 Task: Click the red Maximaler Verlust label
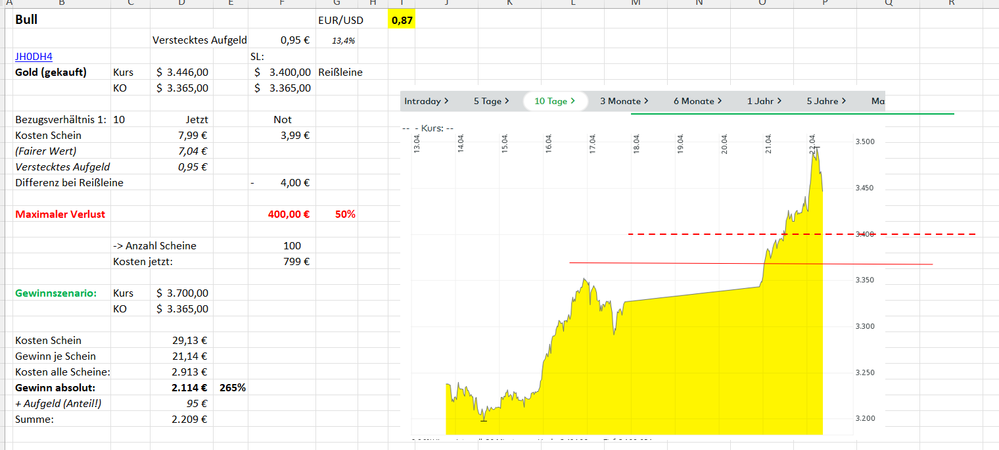(x=60, y=214)
